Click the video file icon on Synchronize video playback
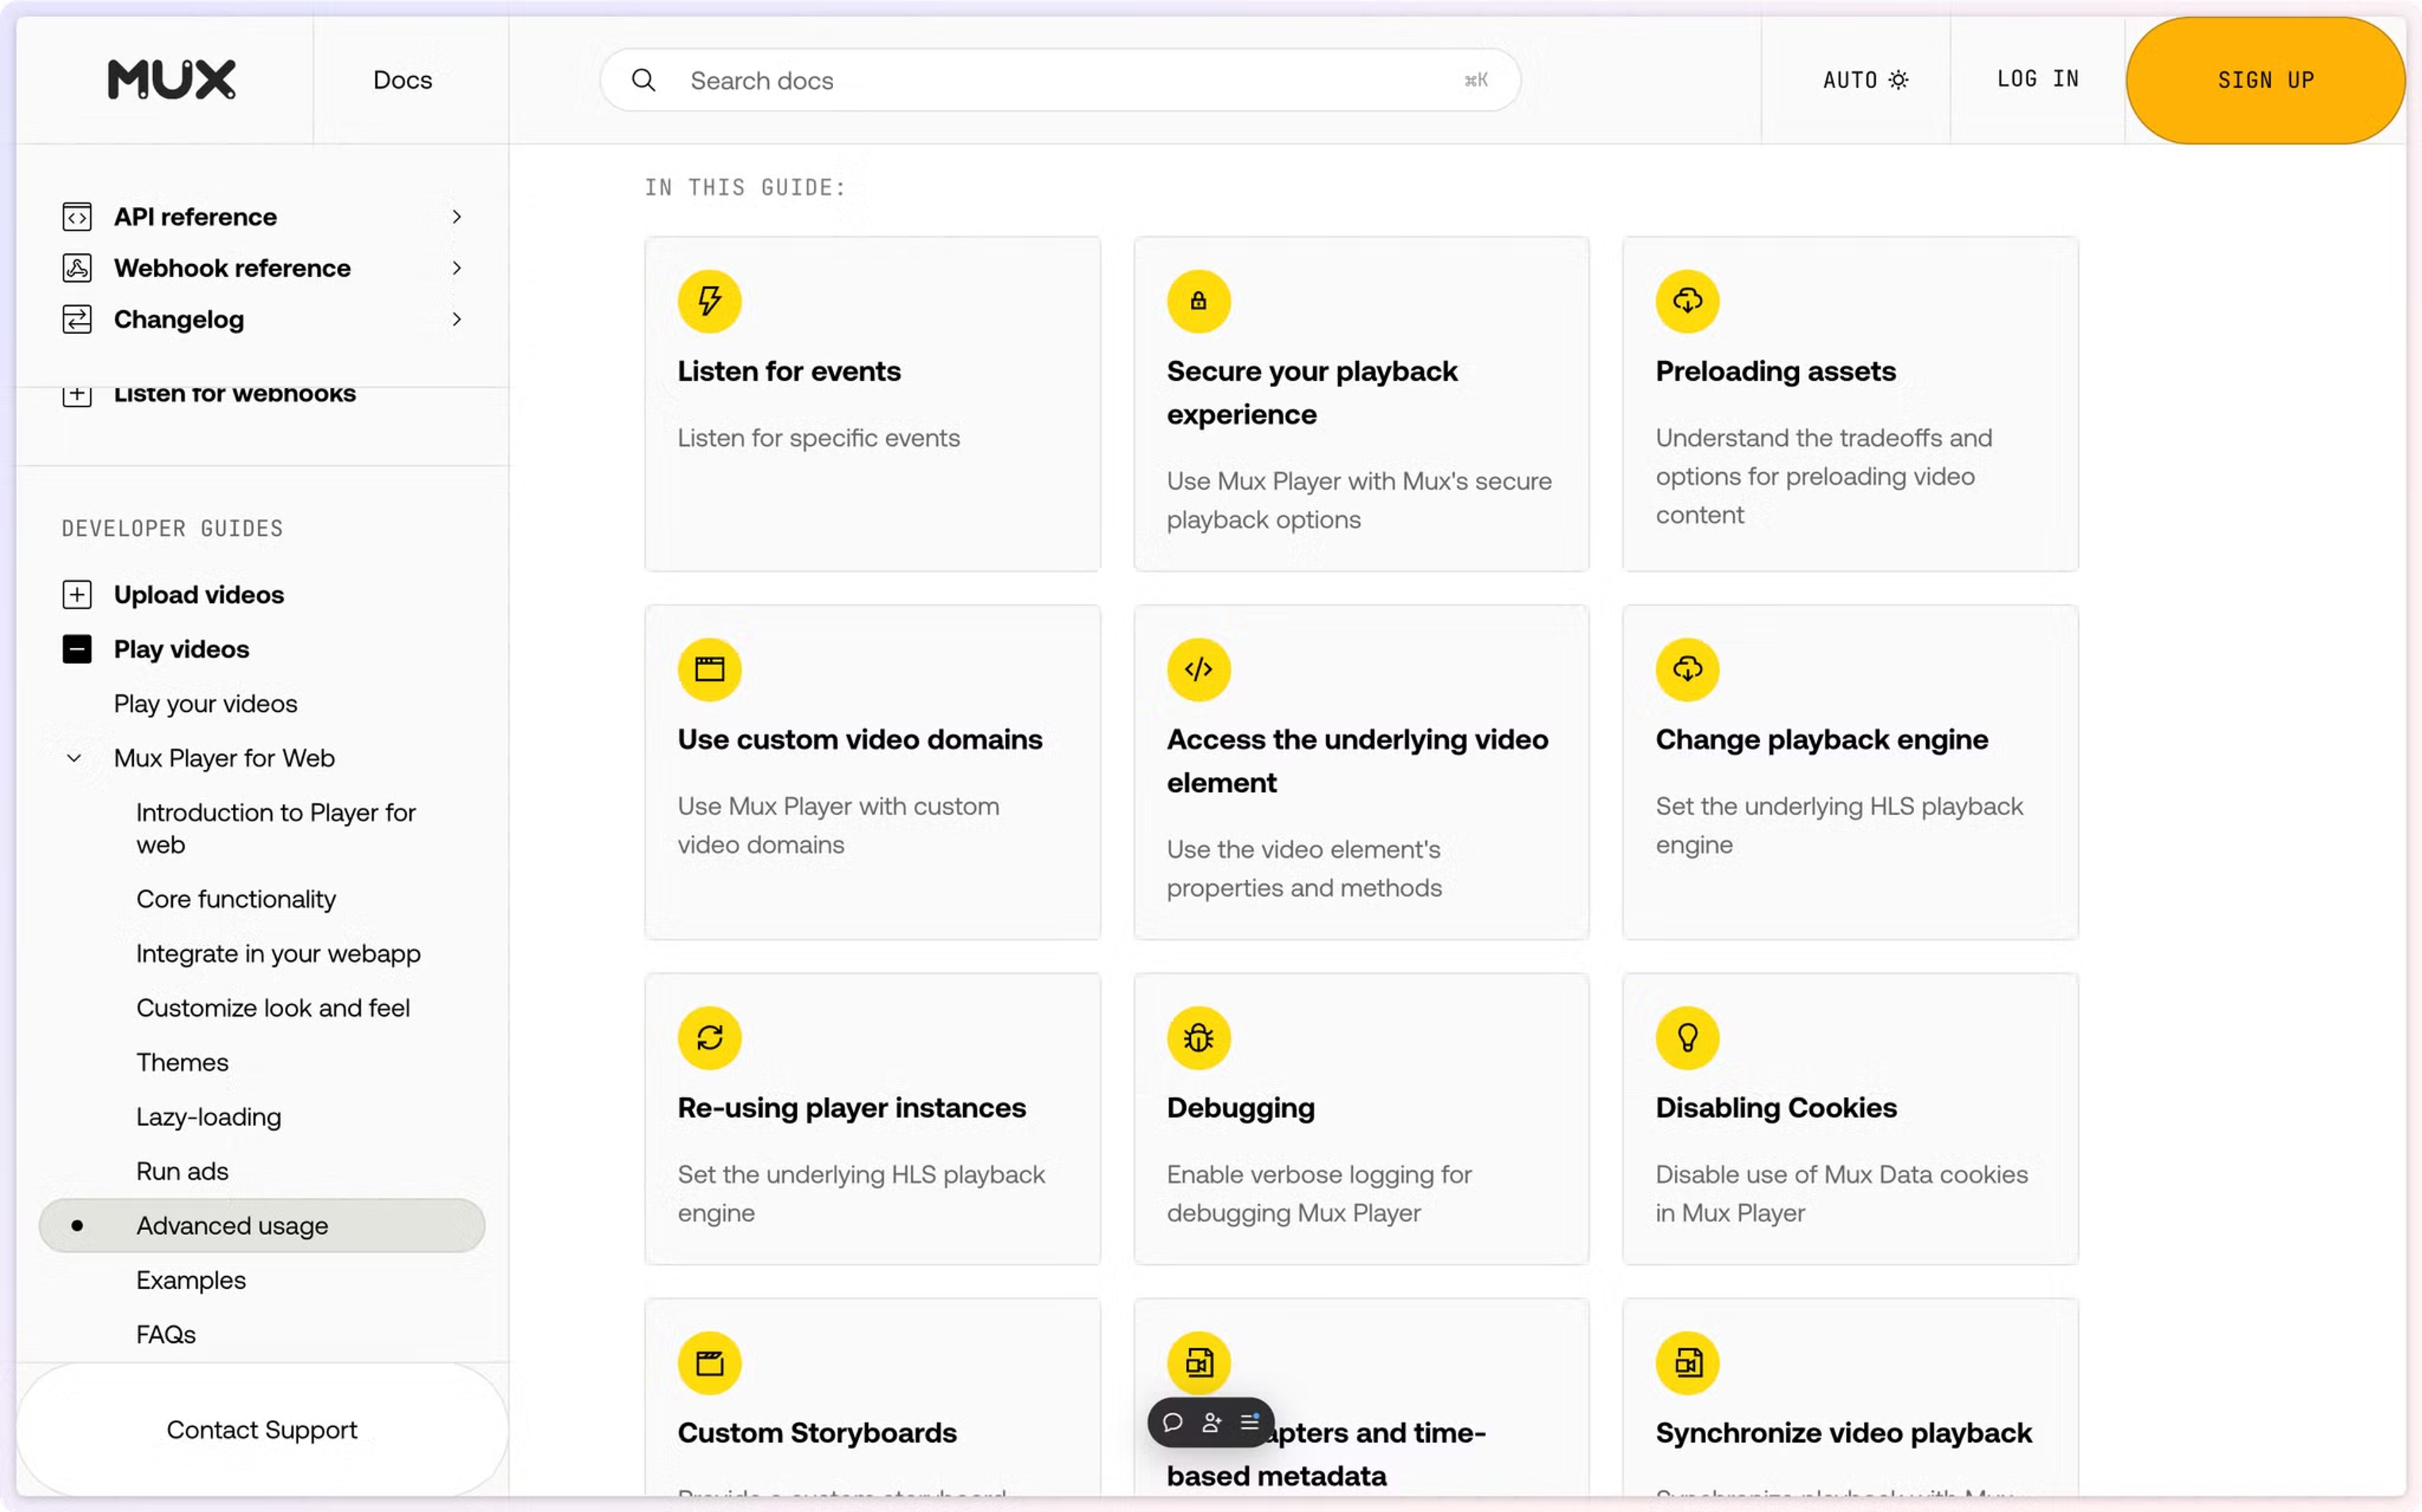The image size is (2422, 1512). [1687, 1362]
